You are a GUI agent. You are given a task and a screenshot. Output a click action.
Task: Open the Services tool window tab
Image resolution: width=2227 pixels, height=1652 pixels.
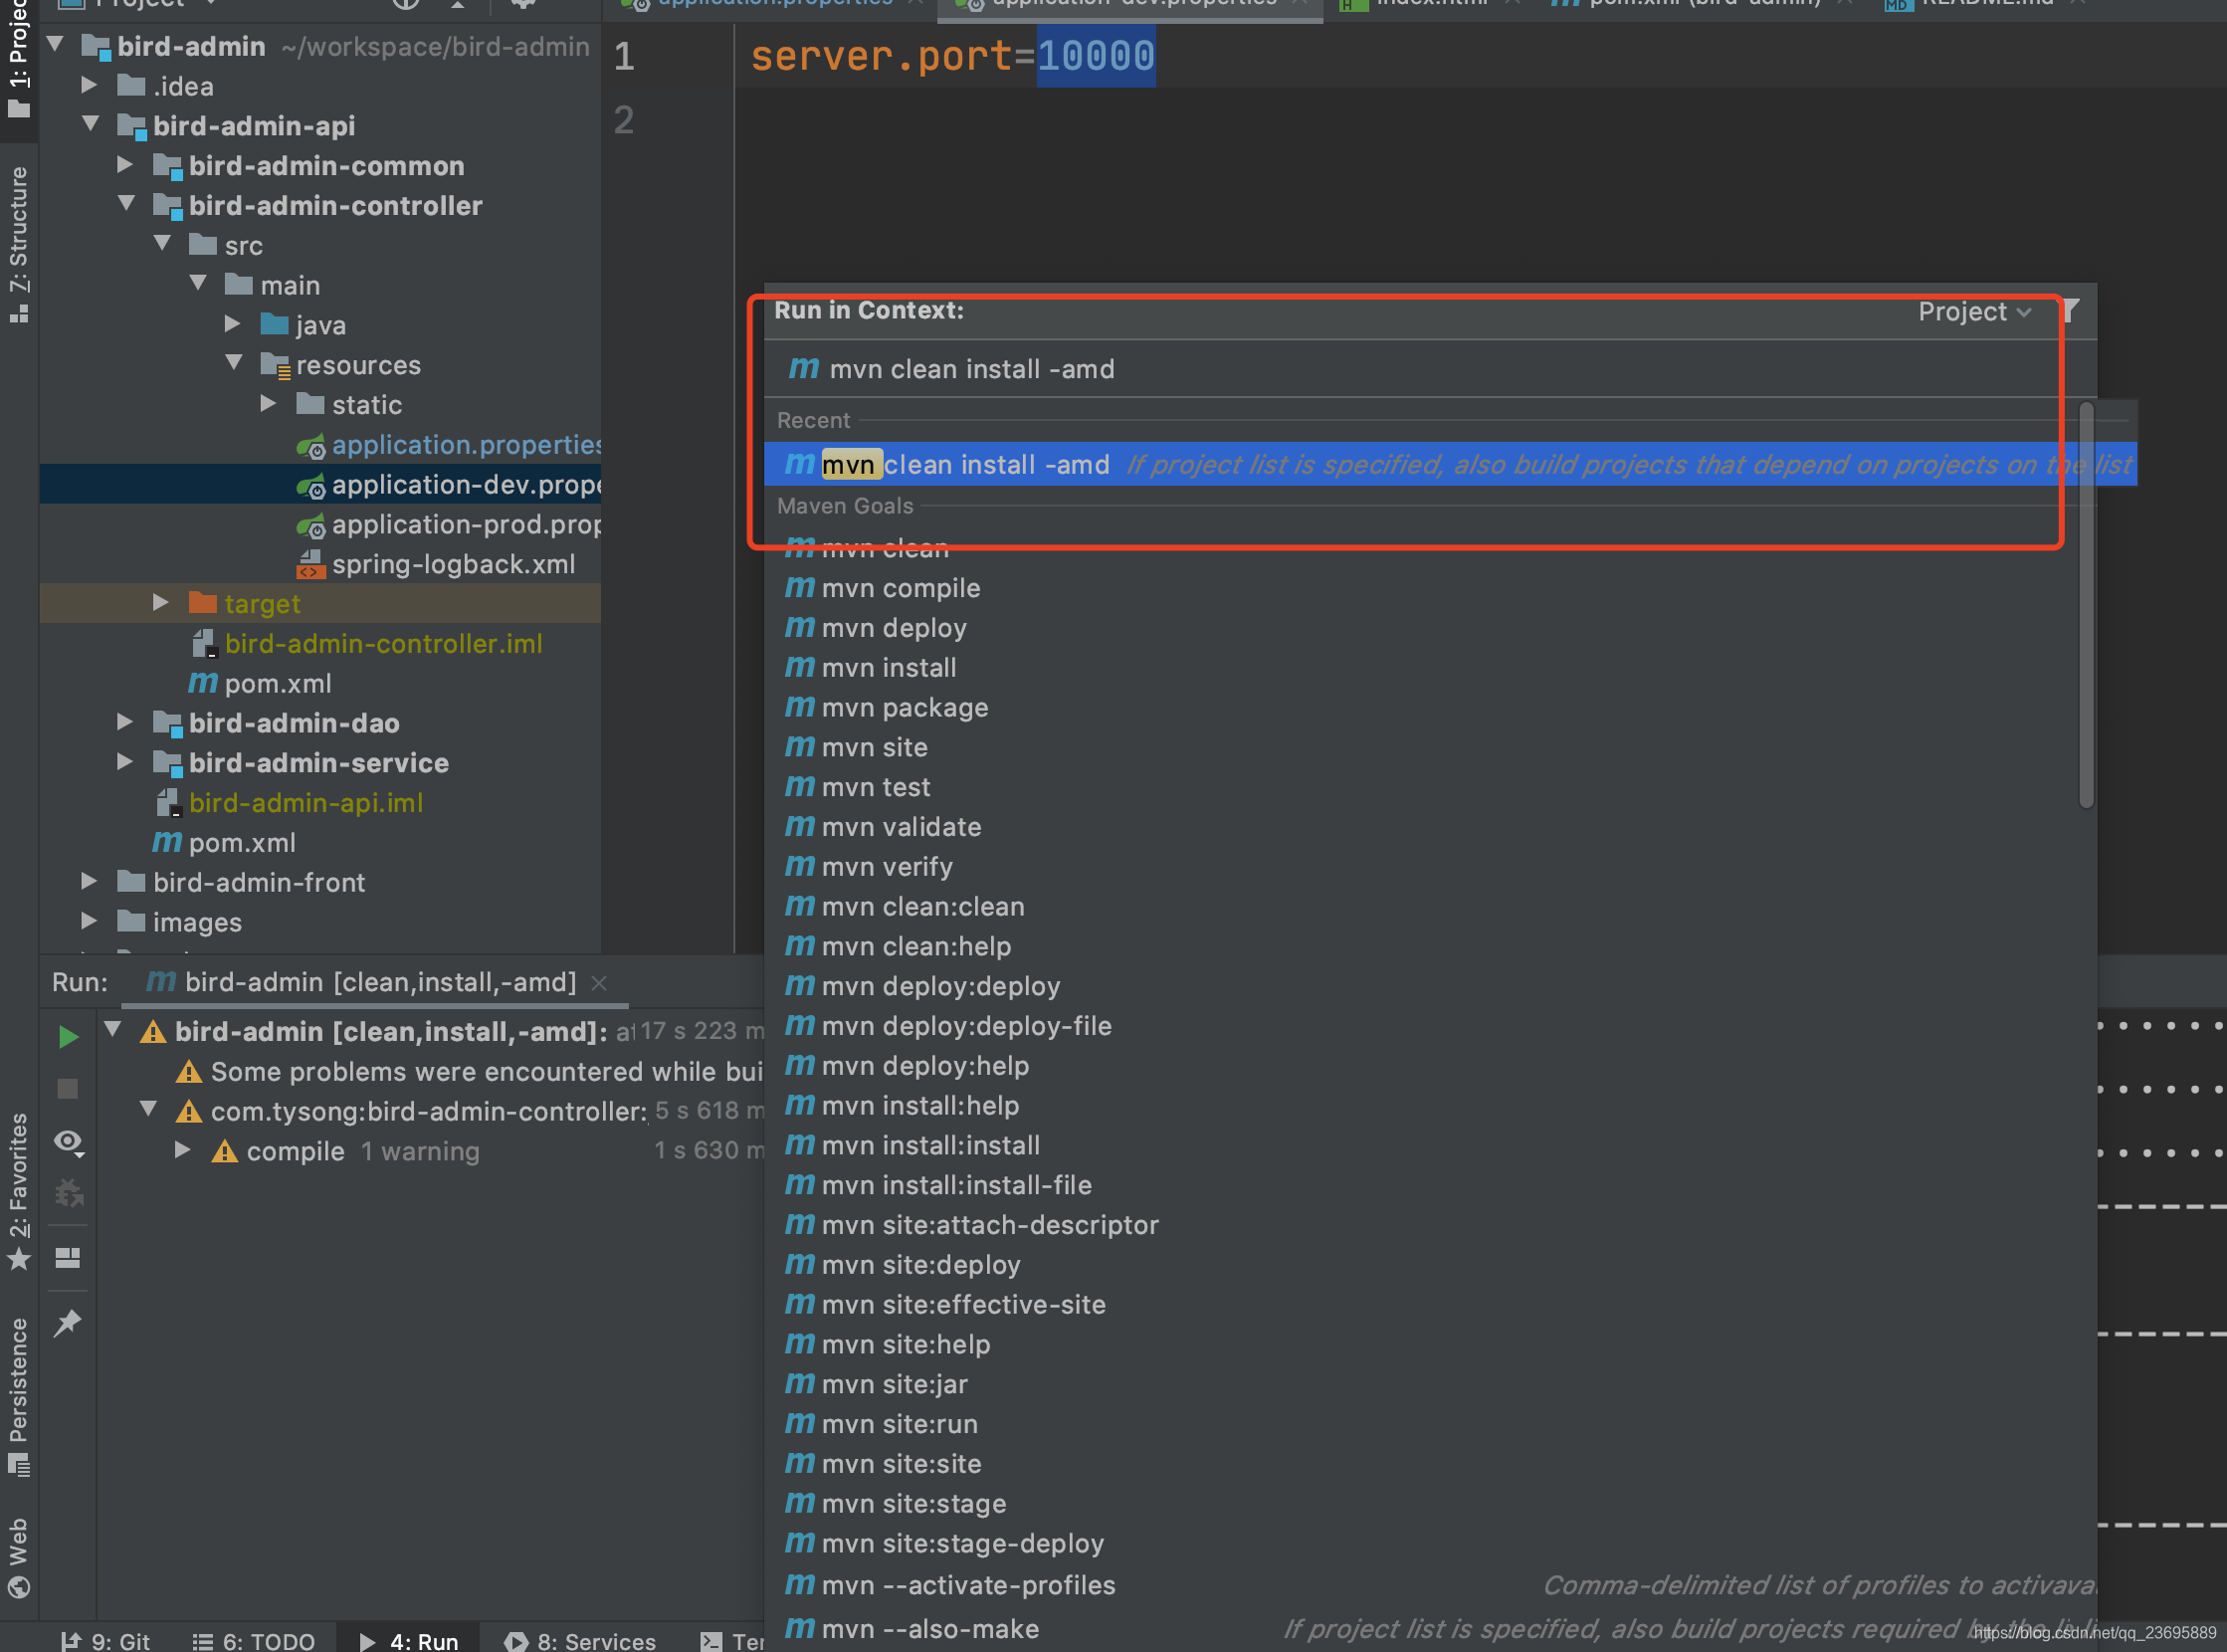[x=580, y=1641]
